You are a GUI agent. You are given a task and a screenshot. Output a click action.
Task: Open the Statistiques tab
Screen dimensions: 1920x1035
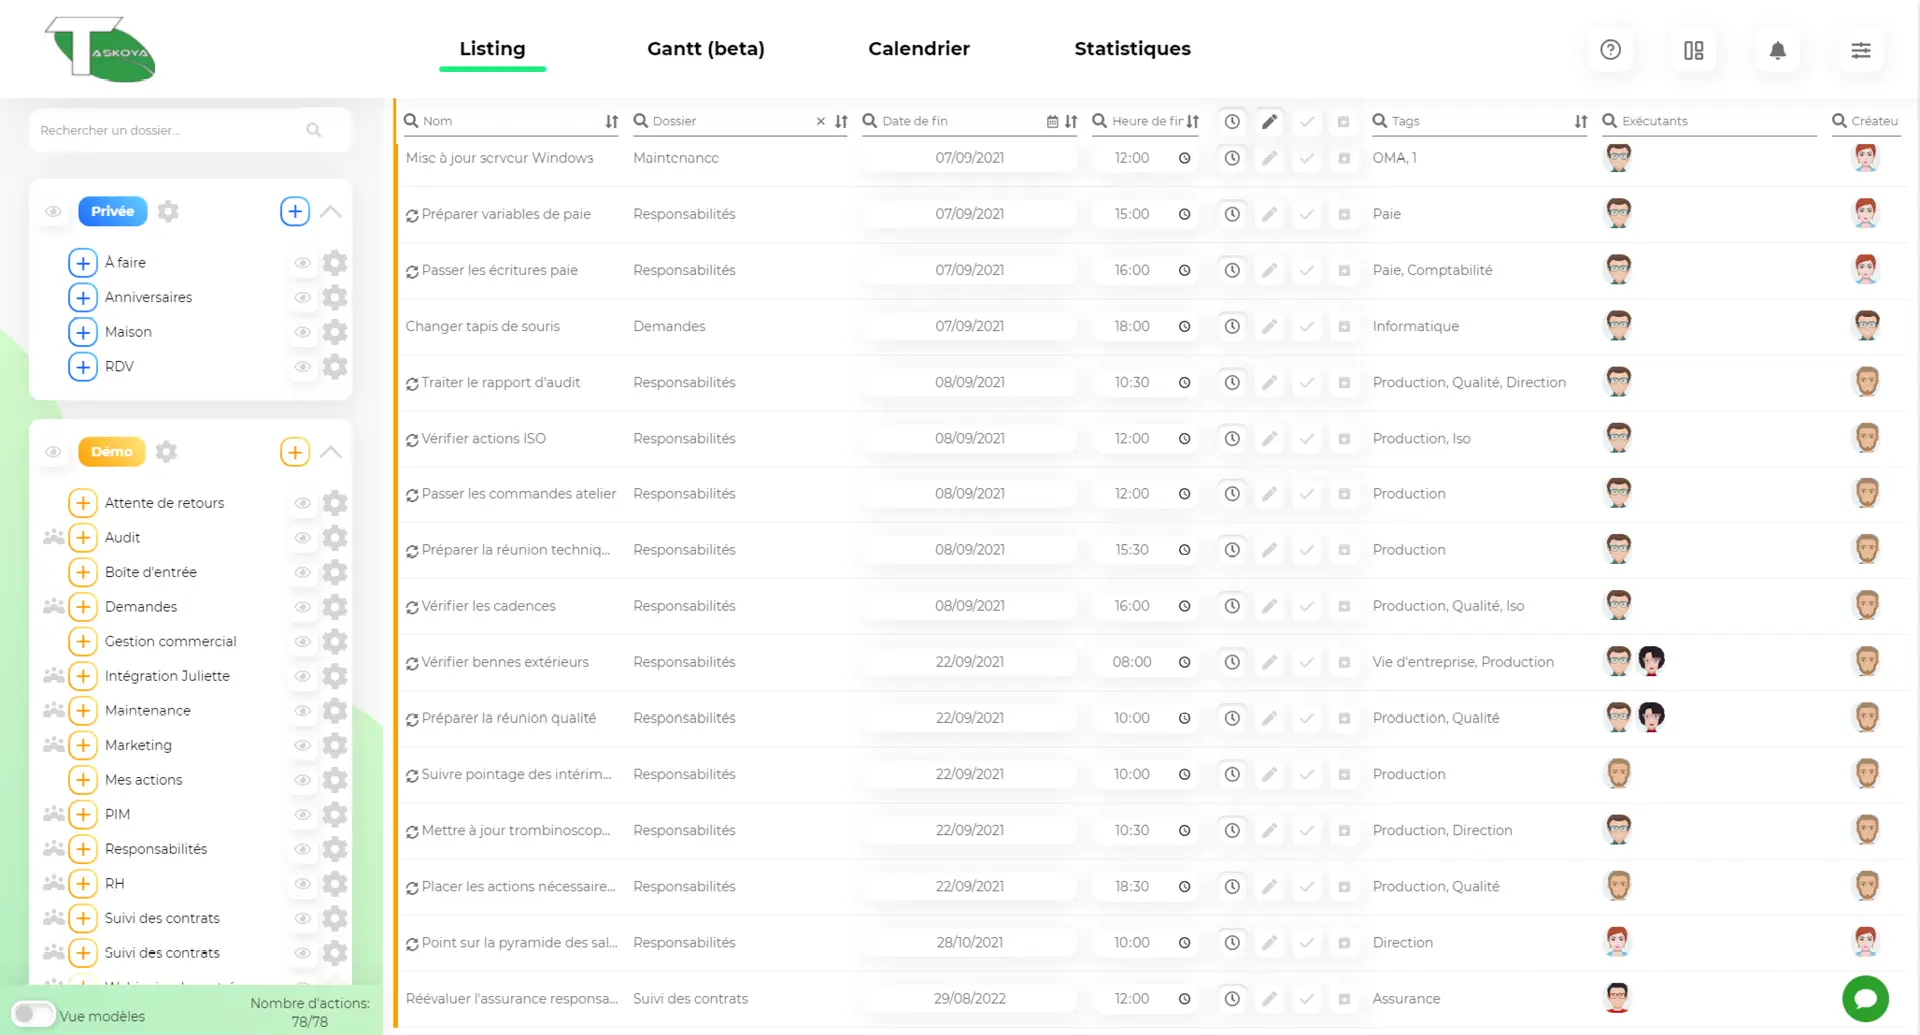click(1132, 49)
